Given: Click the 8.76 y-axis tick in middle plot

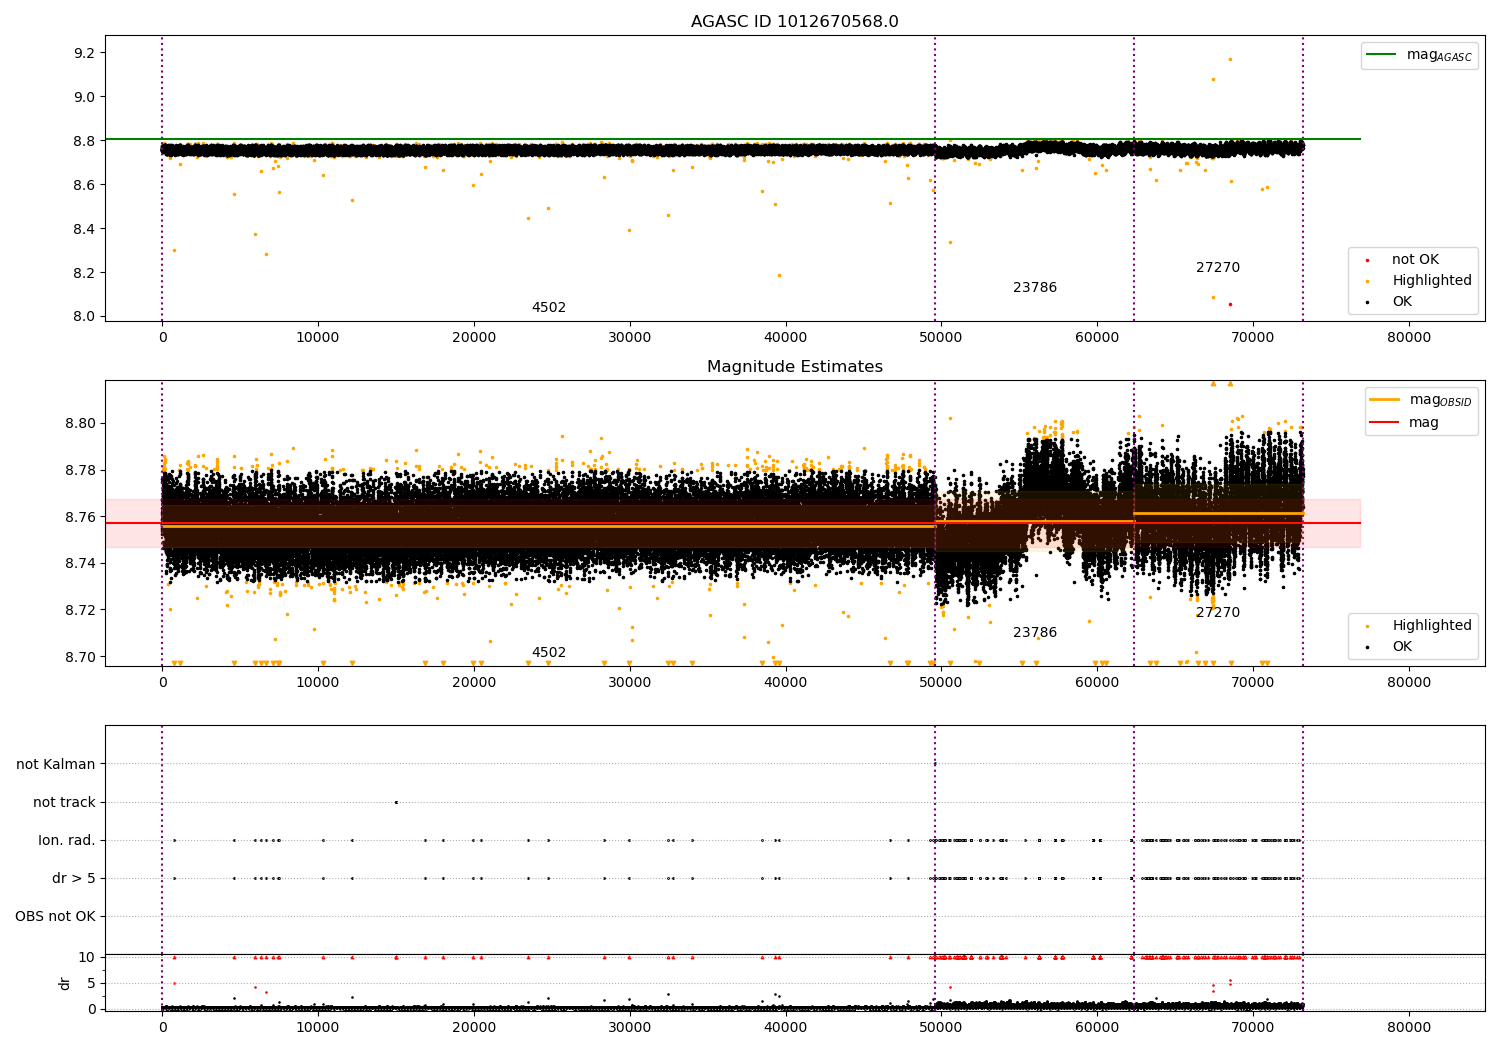Looking at the screenshot, I should (79, 517).
